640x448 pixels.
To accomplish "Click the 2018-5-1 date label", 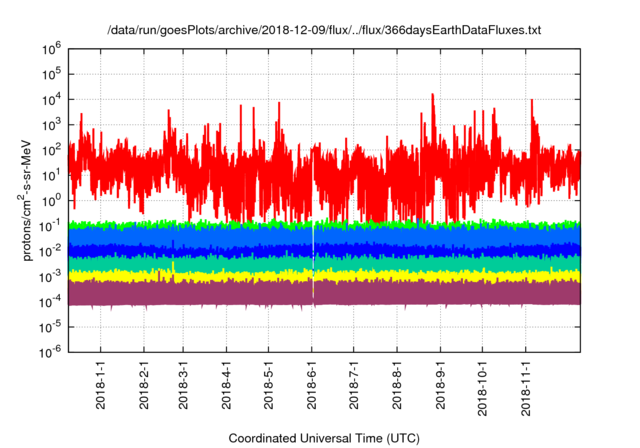I will click(268, 385).
